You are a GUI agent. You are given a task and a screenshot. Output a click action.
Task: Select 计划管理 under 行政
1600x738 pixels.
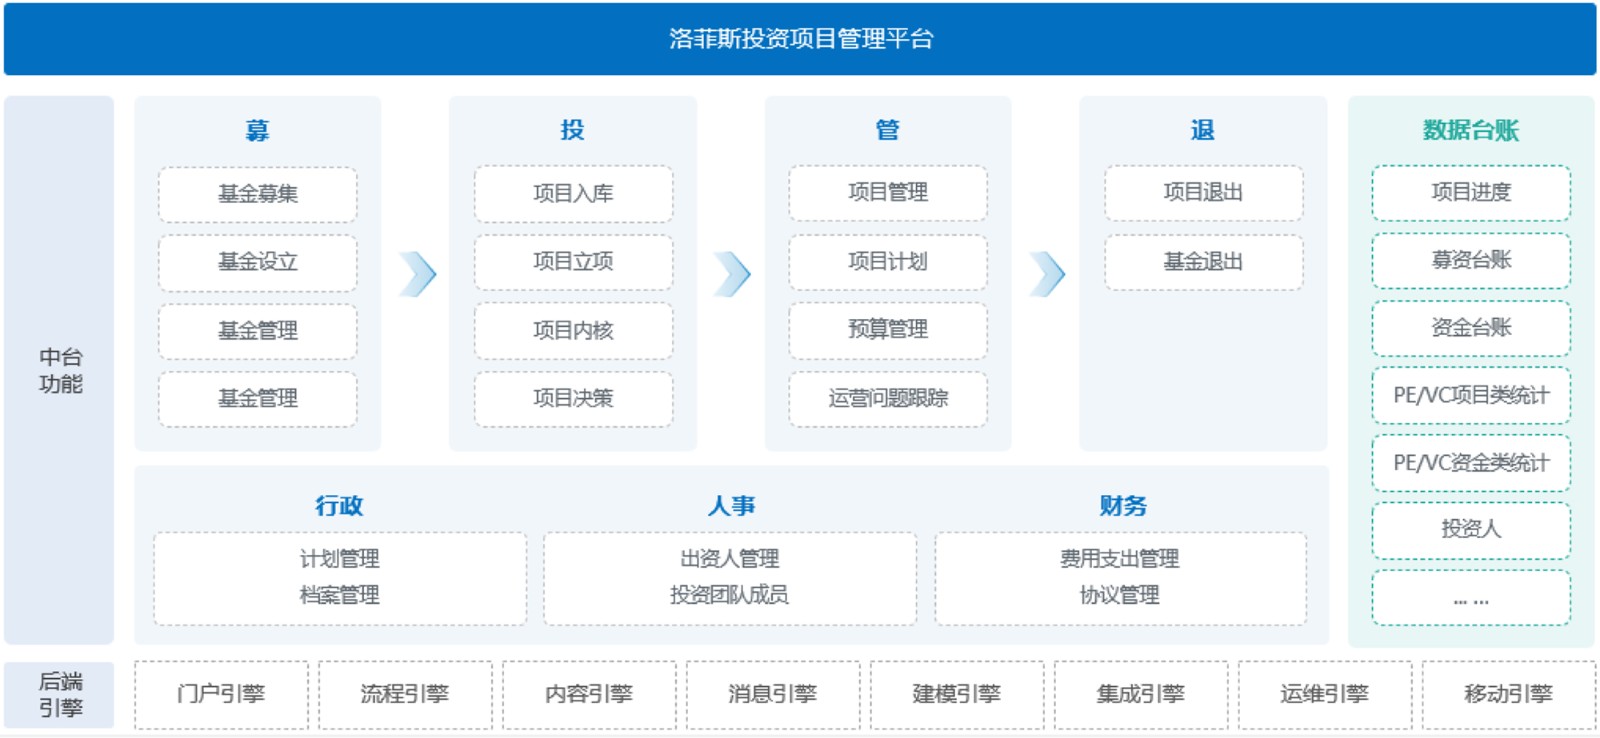(x=340, y=559)
